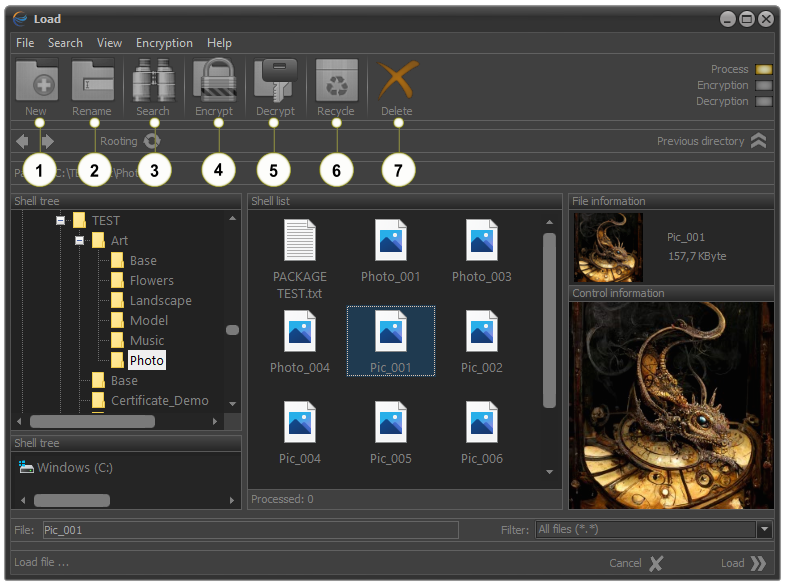
Task: Click the Shell list scroll down arrow
Action: pyautogui.click(x=549, y=472)
